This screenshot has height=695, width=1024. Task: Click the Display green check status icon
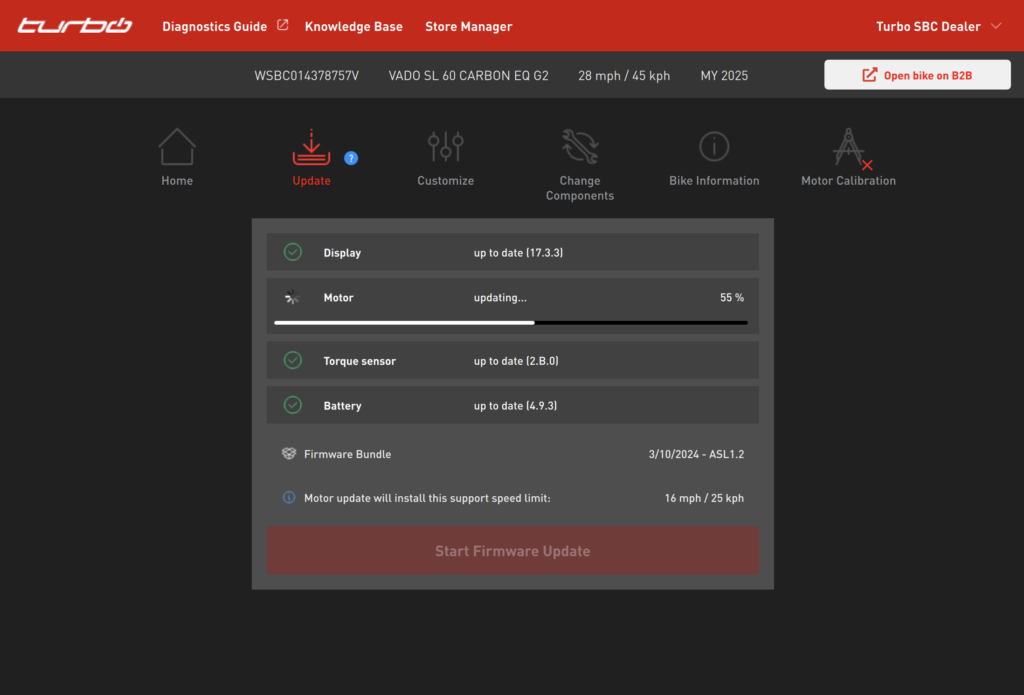click(293, 252)
